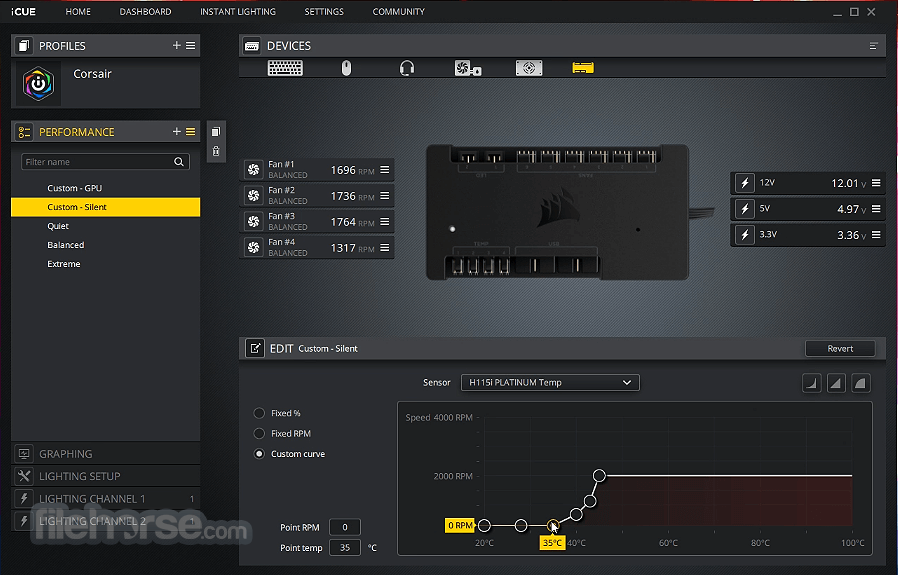898x575 pixels.
Task: Select the Custom curve option
Action: pos(259,454)
